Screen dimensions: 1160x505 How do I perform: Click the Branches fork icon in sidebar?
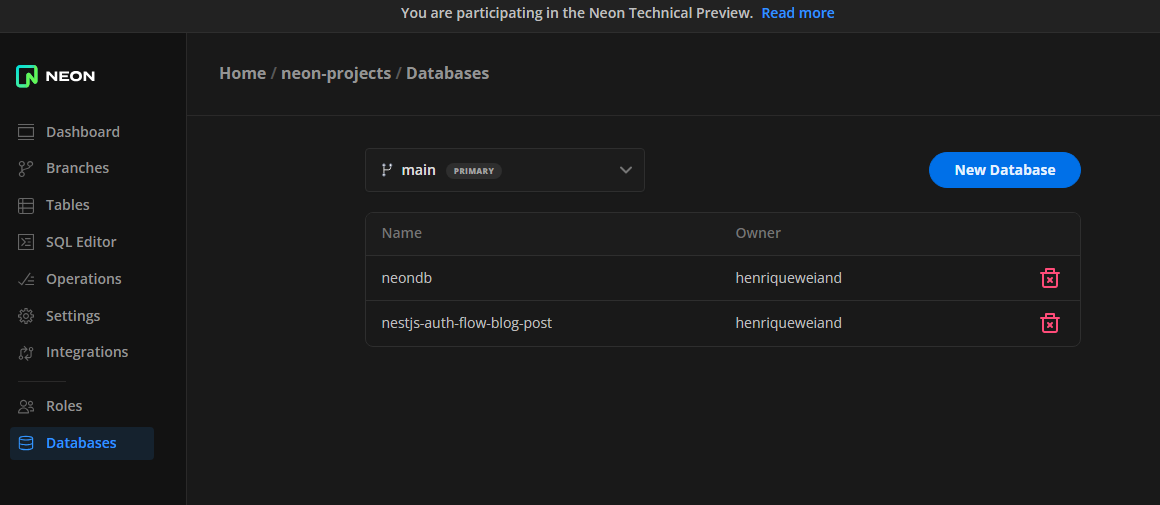[x=26, y=169]
